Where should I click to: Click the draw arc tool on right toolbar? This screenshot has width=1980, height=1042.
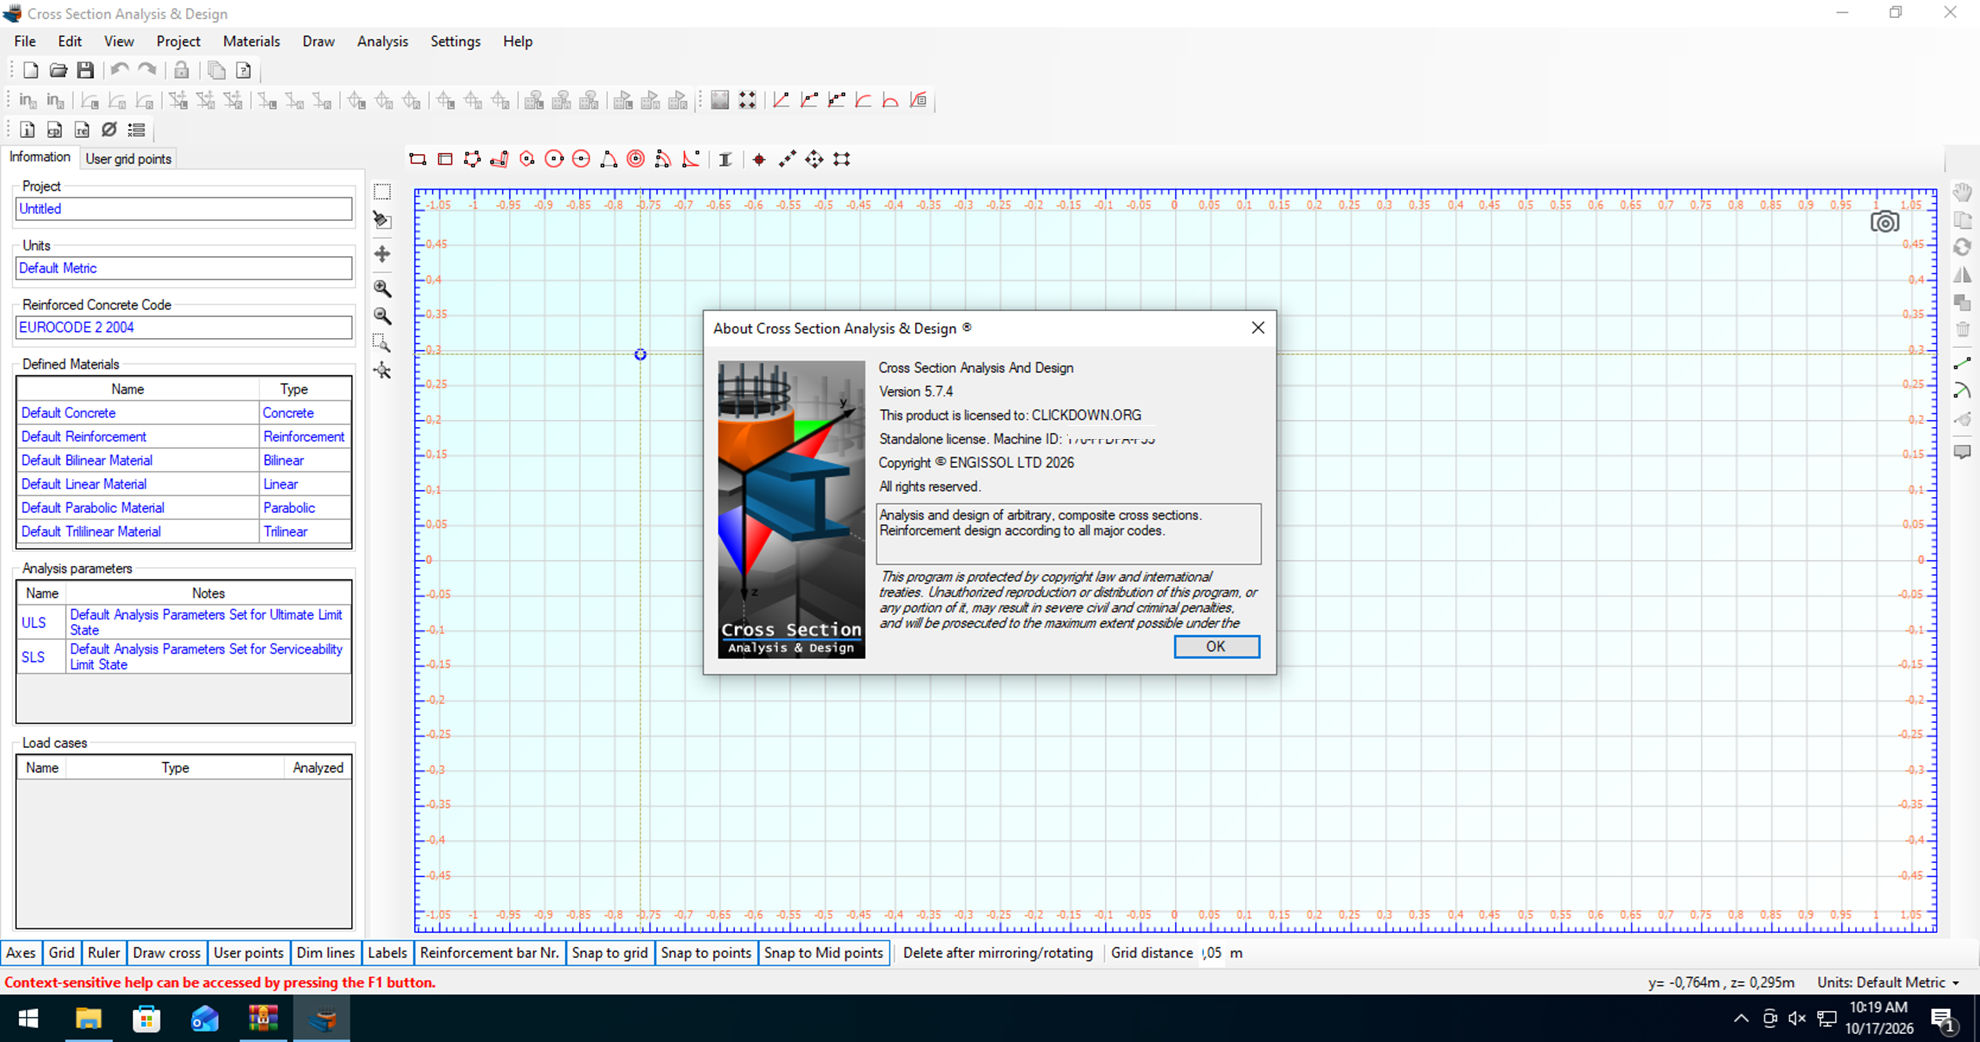pyautogui.click(x=1962, y=391)
